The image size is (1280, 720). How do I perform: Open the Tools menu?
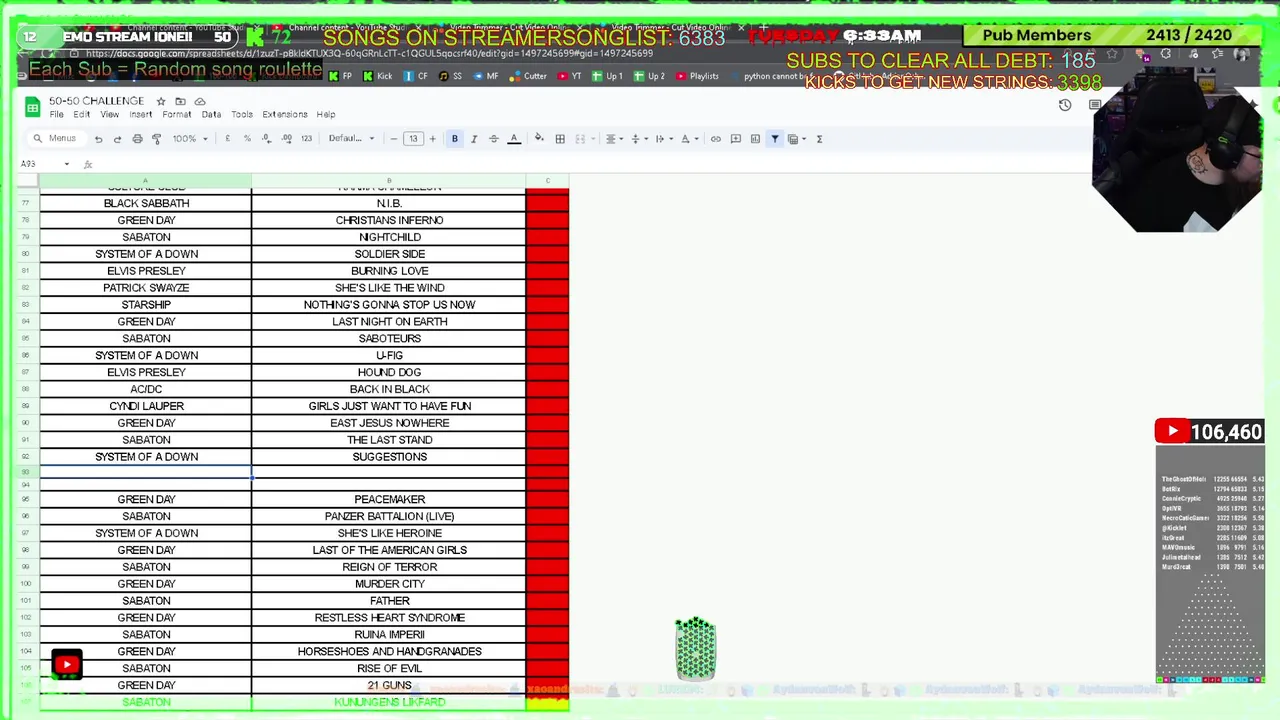point(242,114)
